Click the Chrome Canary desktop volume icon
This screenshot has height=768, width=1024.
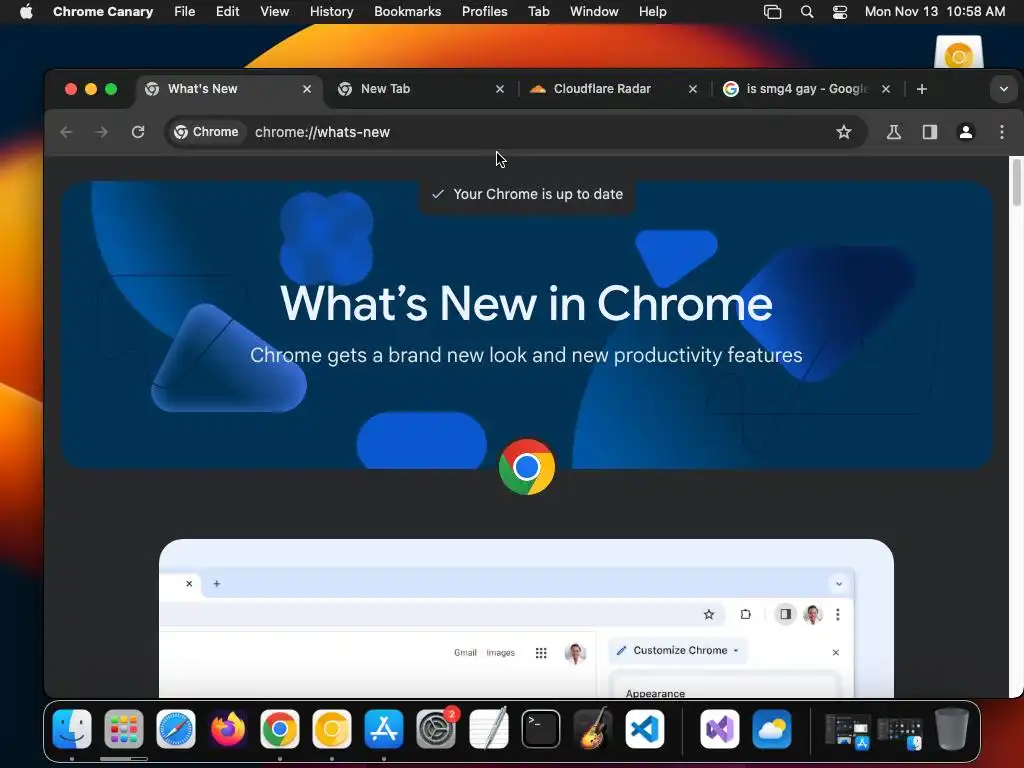tap(958, 52)
